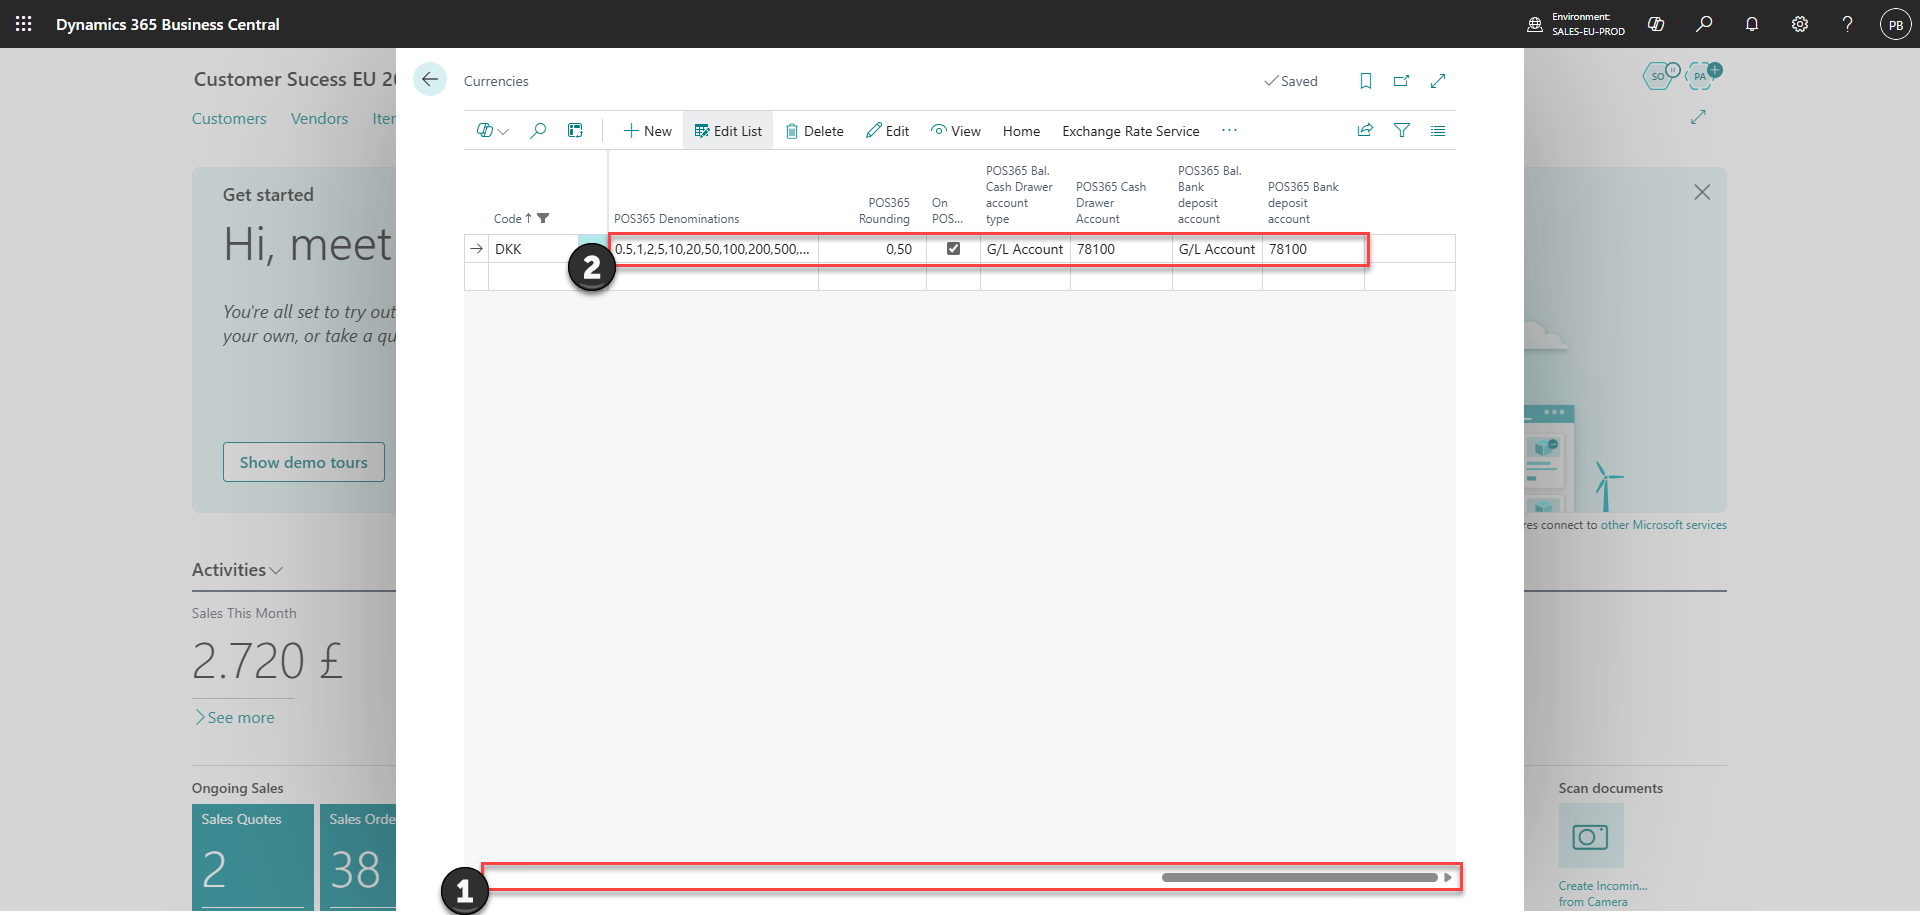Click the right arrow of horizontal scrollbar
Viewport: 1920px width, 915px height.
tap(1447, 877)
